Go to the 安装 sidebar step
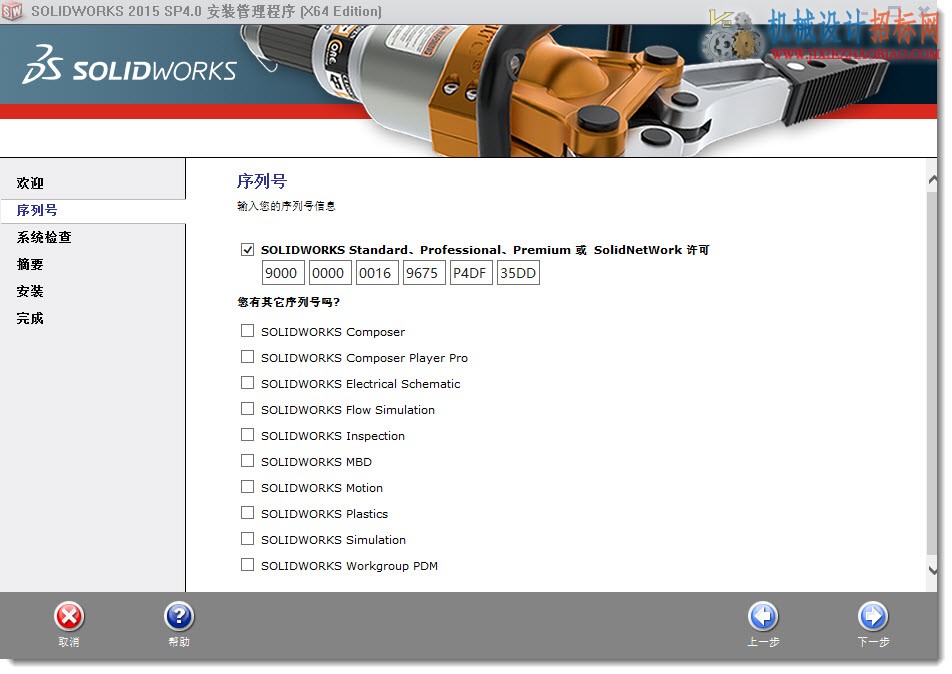Image resolution: width=952 pixels, height=674 pixels. (x=30, y=291)
